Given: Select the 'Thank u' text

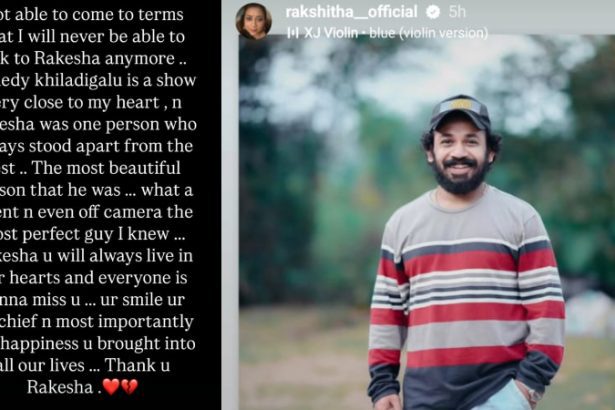Looking at the screenshot, I should tap(137, 365).
